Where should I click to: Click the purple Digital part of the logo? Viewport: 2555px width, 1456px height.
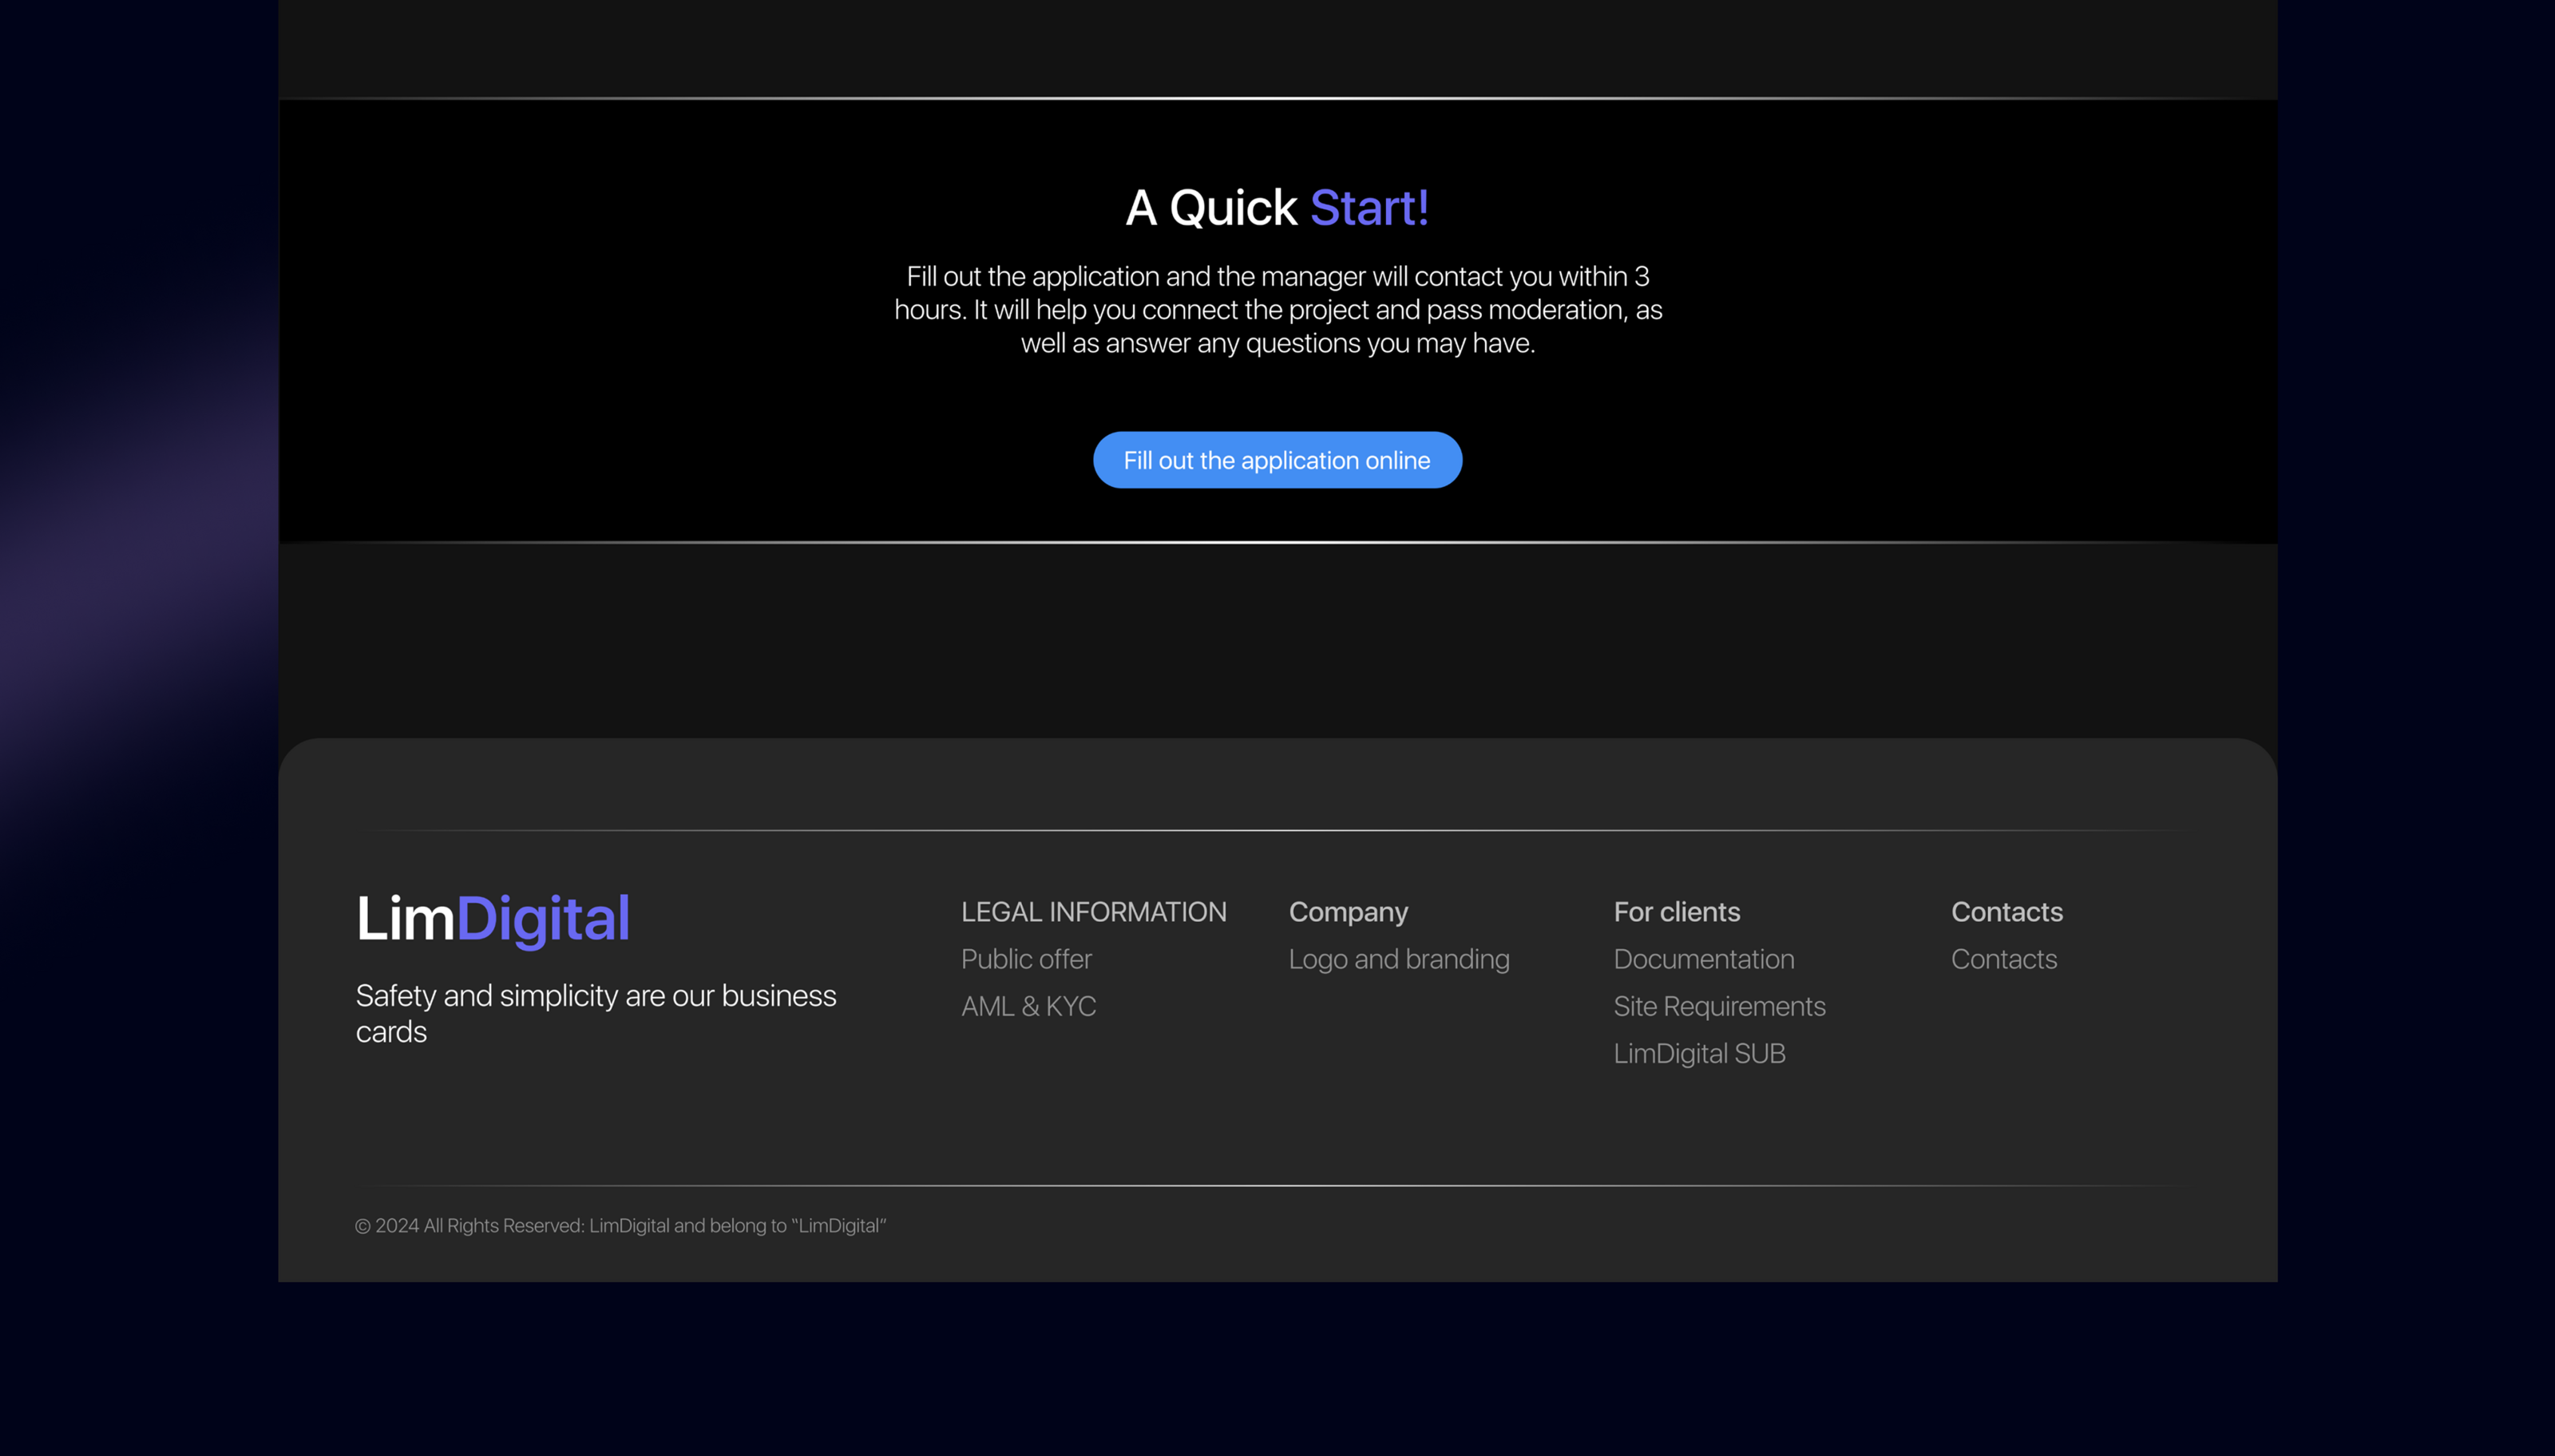[x=547, y=917]
